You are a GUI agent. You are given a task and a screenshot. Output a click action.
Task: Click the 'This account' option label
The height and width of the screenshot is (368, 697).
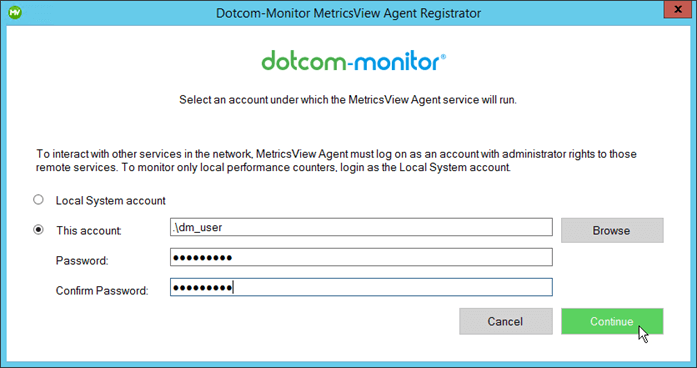click(88, 230)
